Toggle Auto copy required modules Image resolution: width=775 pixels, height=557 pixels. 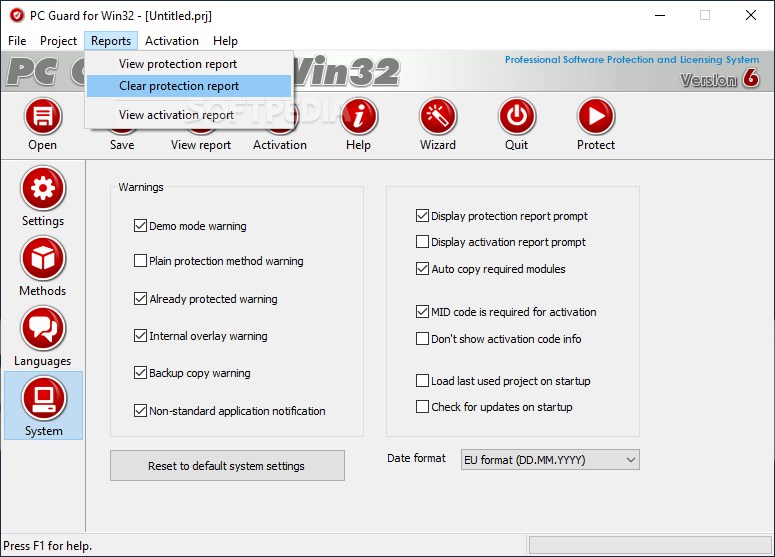pos(422,269)
